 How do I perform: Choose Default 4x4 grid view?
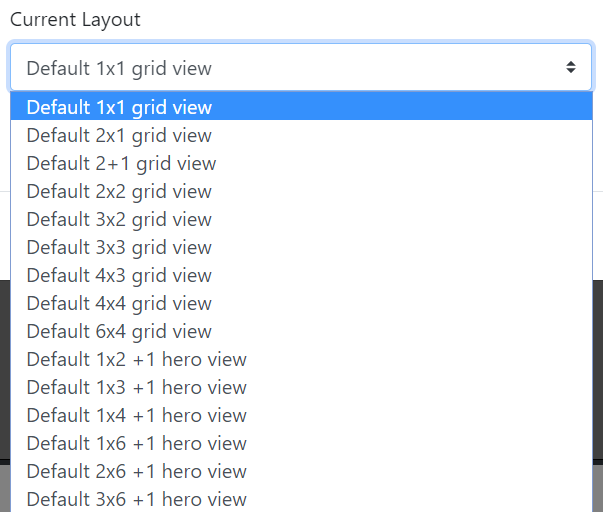tap(120, 303)
